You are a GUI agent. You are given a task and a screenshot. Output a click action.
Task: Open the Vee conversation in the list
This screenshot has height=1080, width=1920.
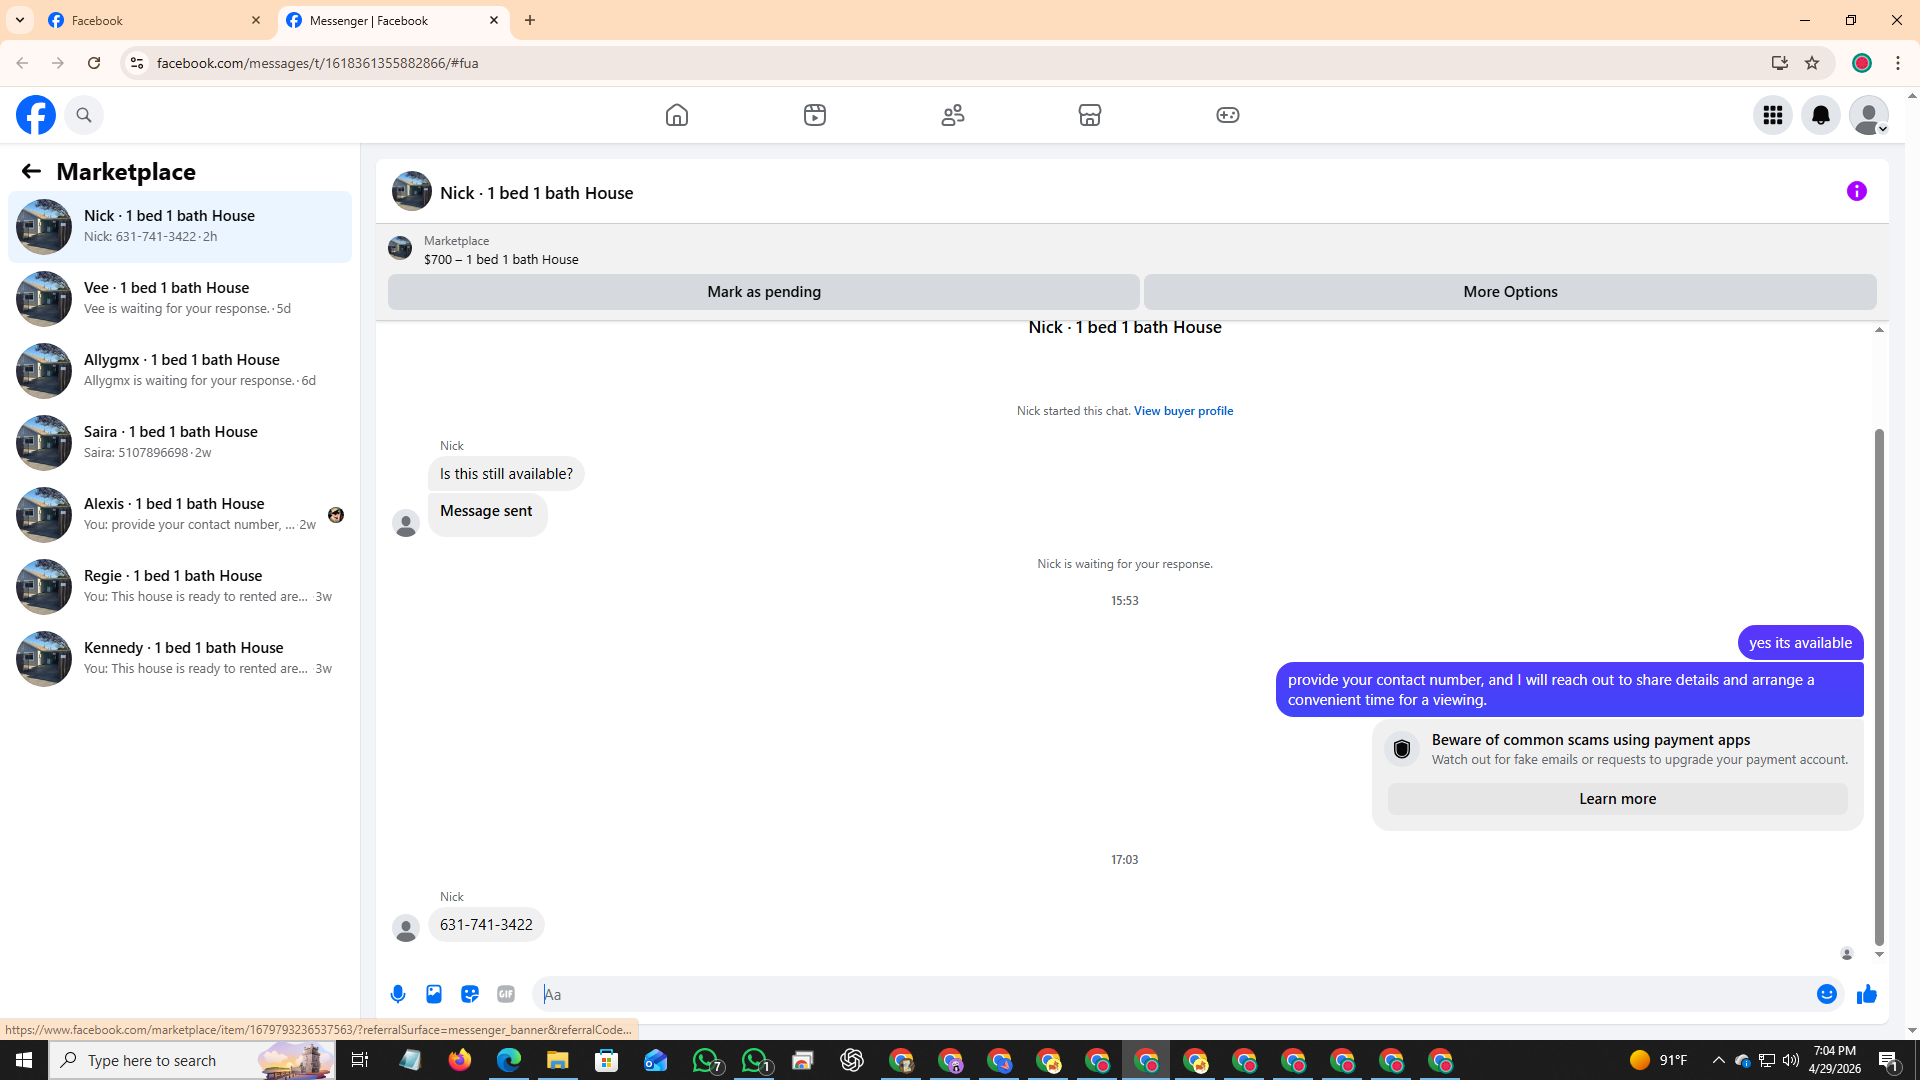180,298
